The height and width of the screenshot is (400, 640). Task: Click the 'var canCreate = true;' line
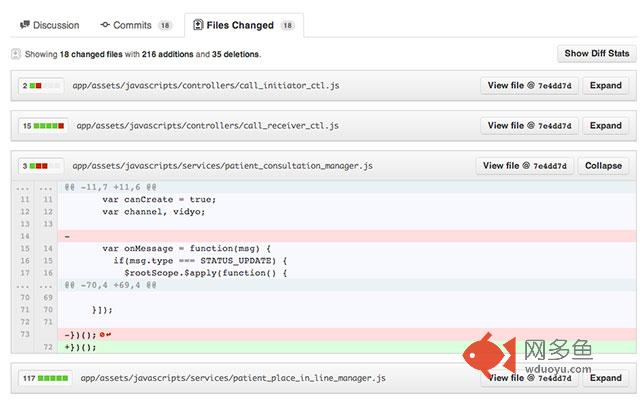159,200
